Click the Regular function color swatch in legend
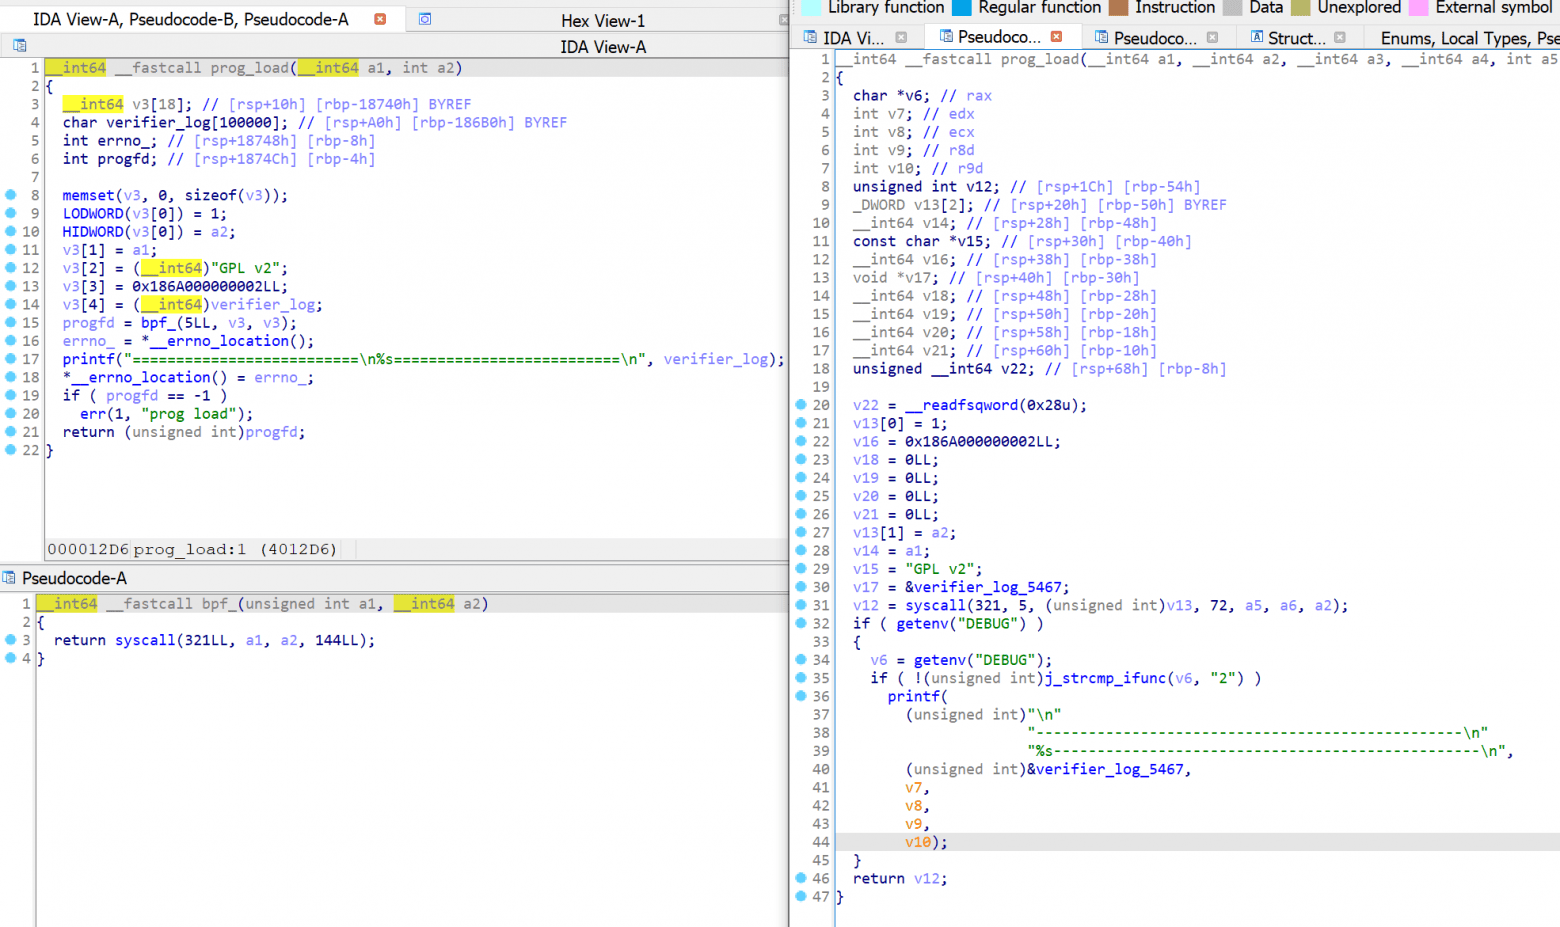This screenshot has height=927, width=1560. click(961, 8)
